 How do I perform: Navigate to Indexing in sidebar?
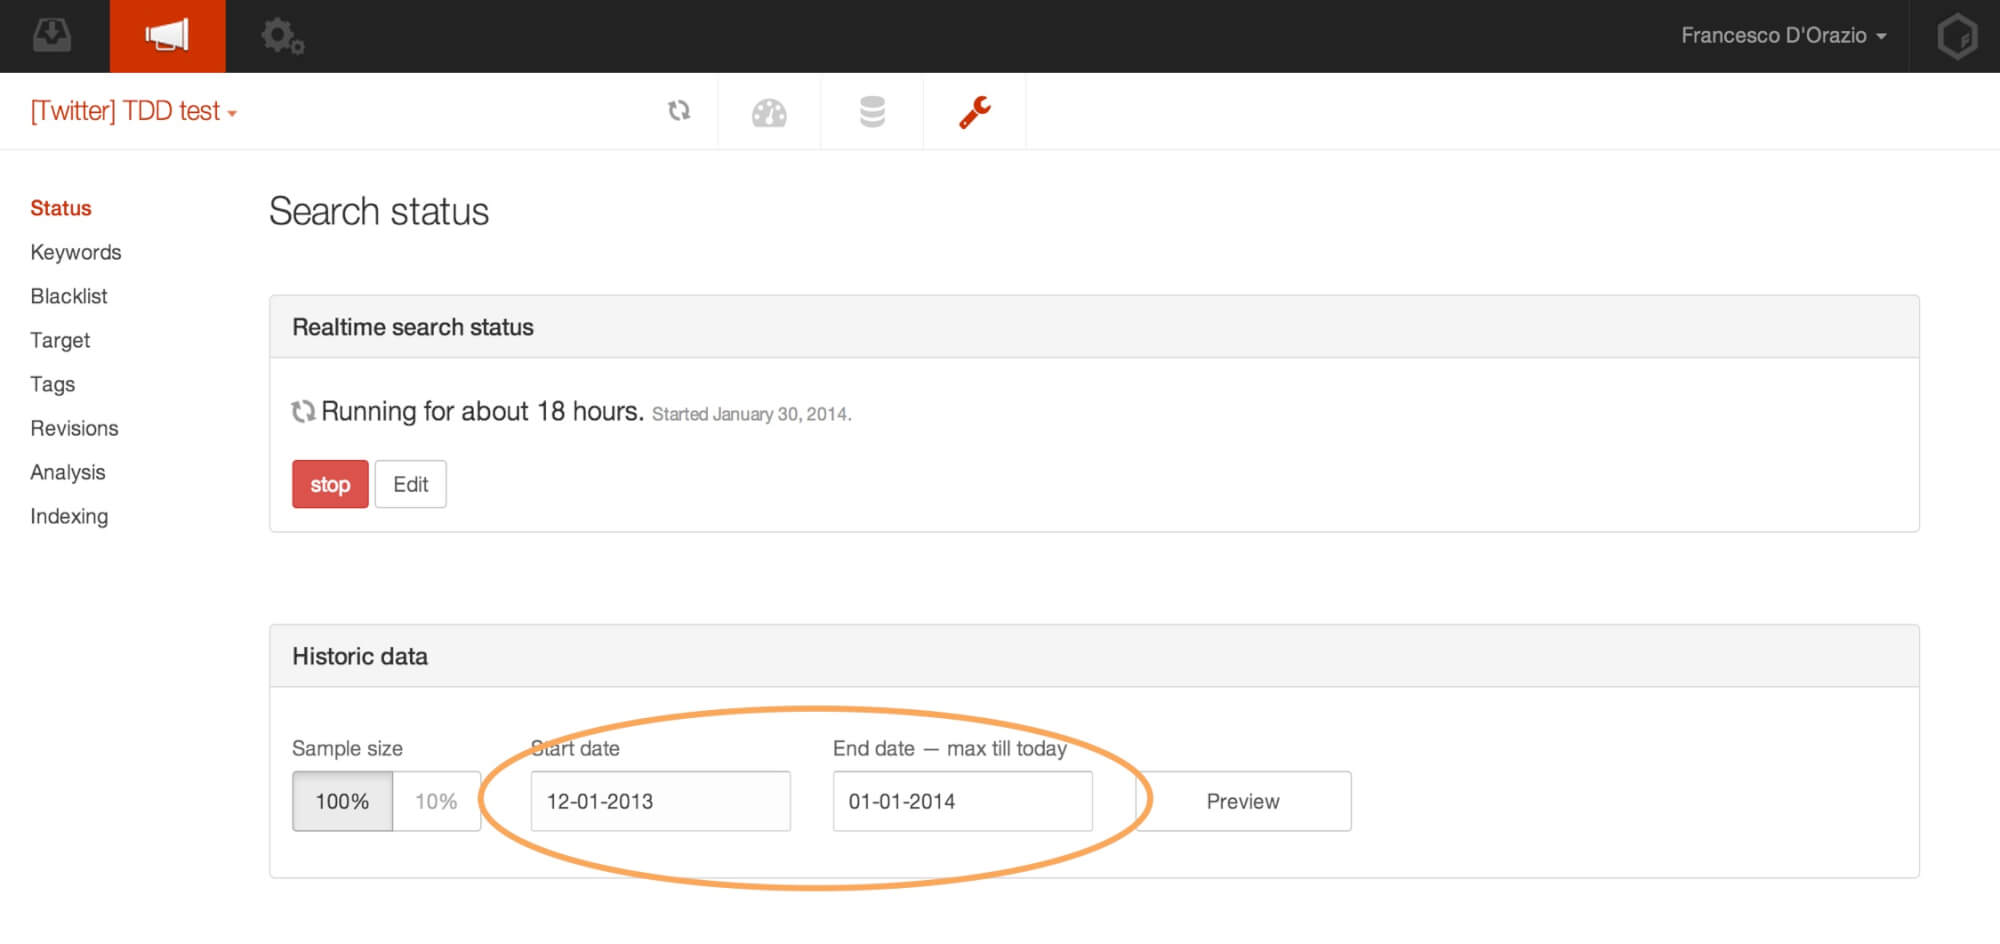pos(69,516)
